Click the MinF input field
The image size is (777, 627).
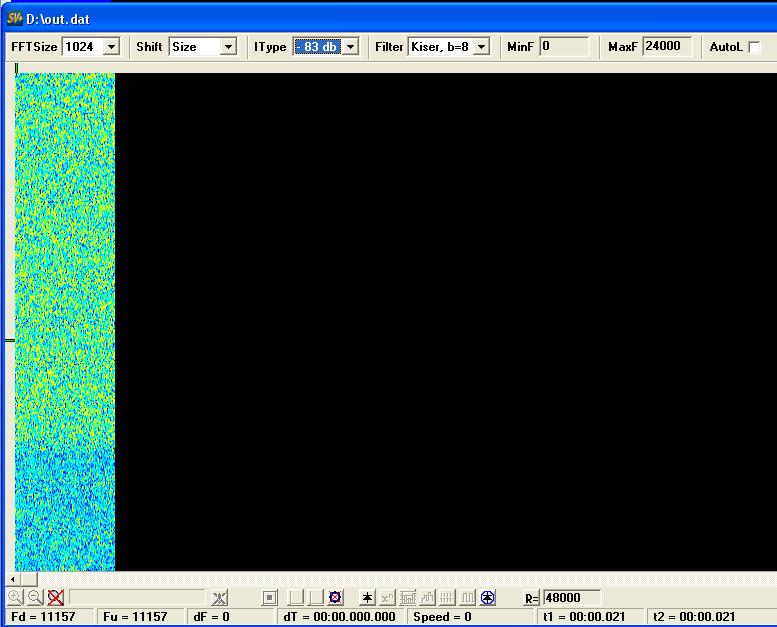click(x=564, y=47)
